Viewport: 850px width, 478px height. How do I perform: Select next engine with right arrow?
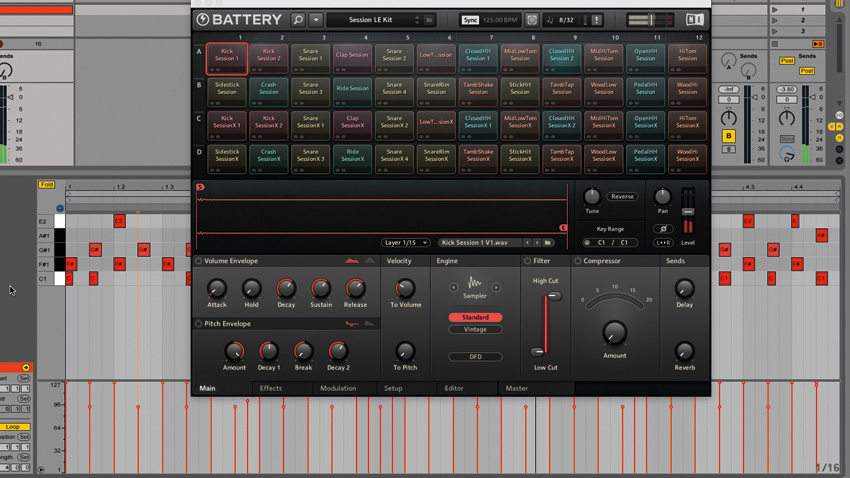pos(496,287)
